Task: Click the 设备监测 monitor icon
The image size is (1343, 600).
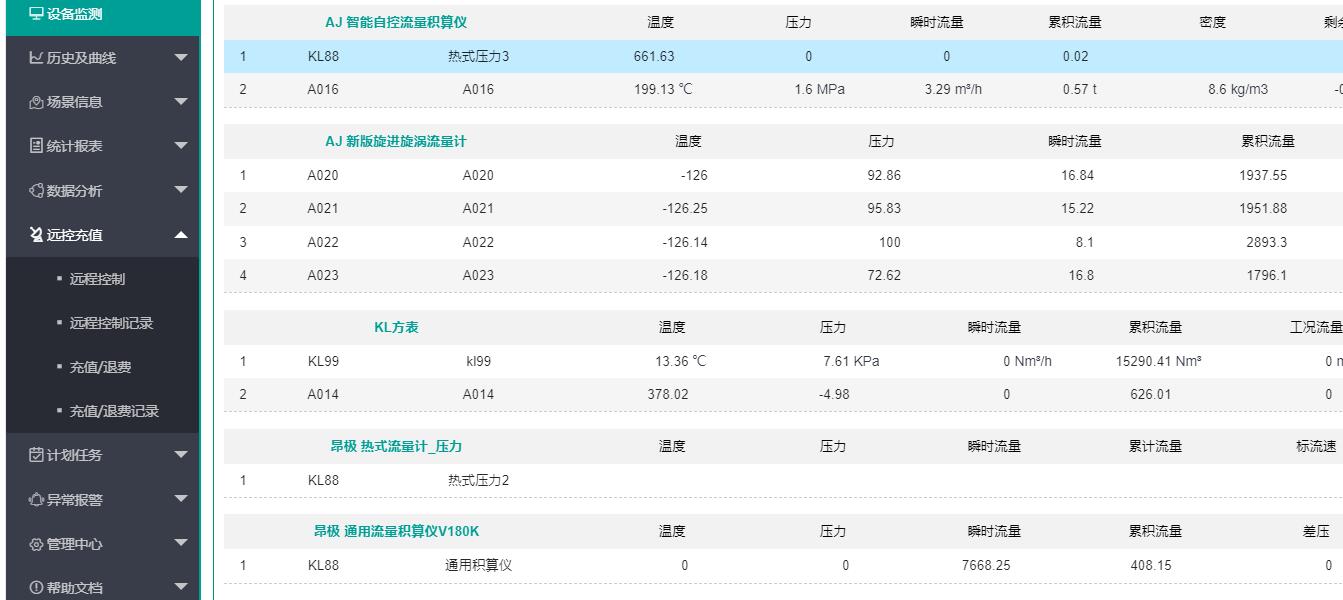Action: [x=36, y=14]
